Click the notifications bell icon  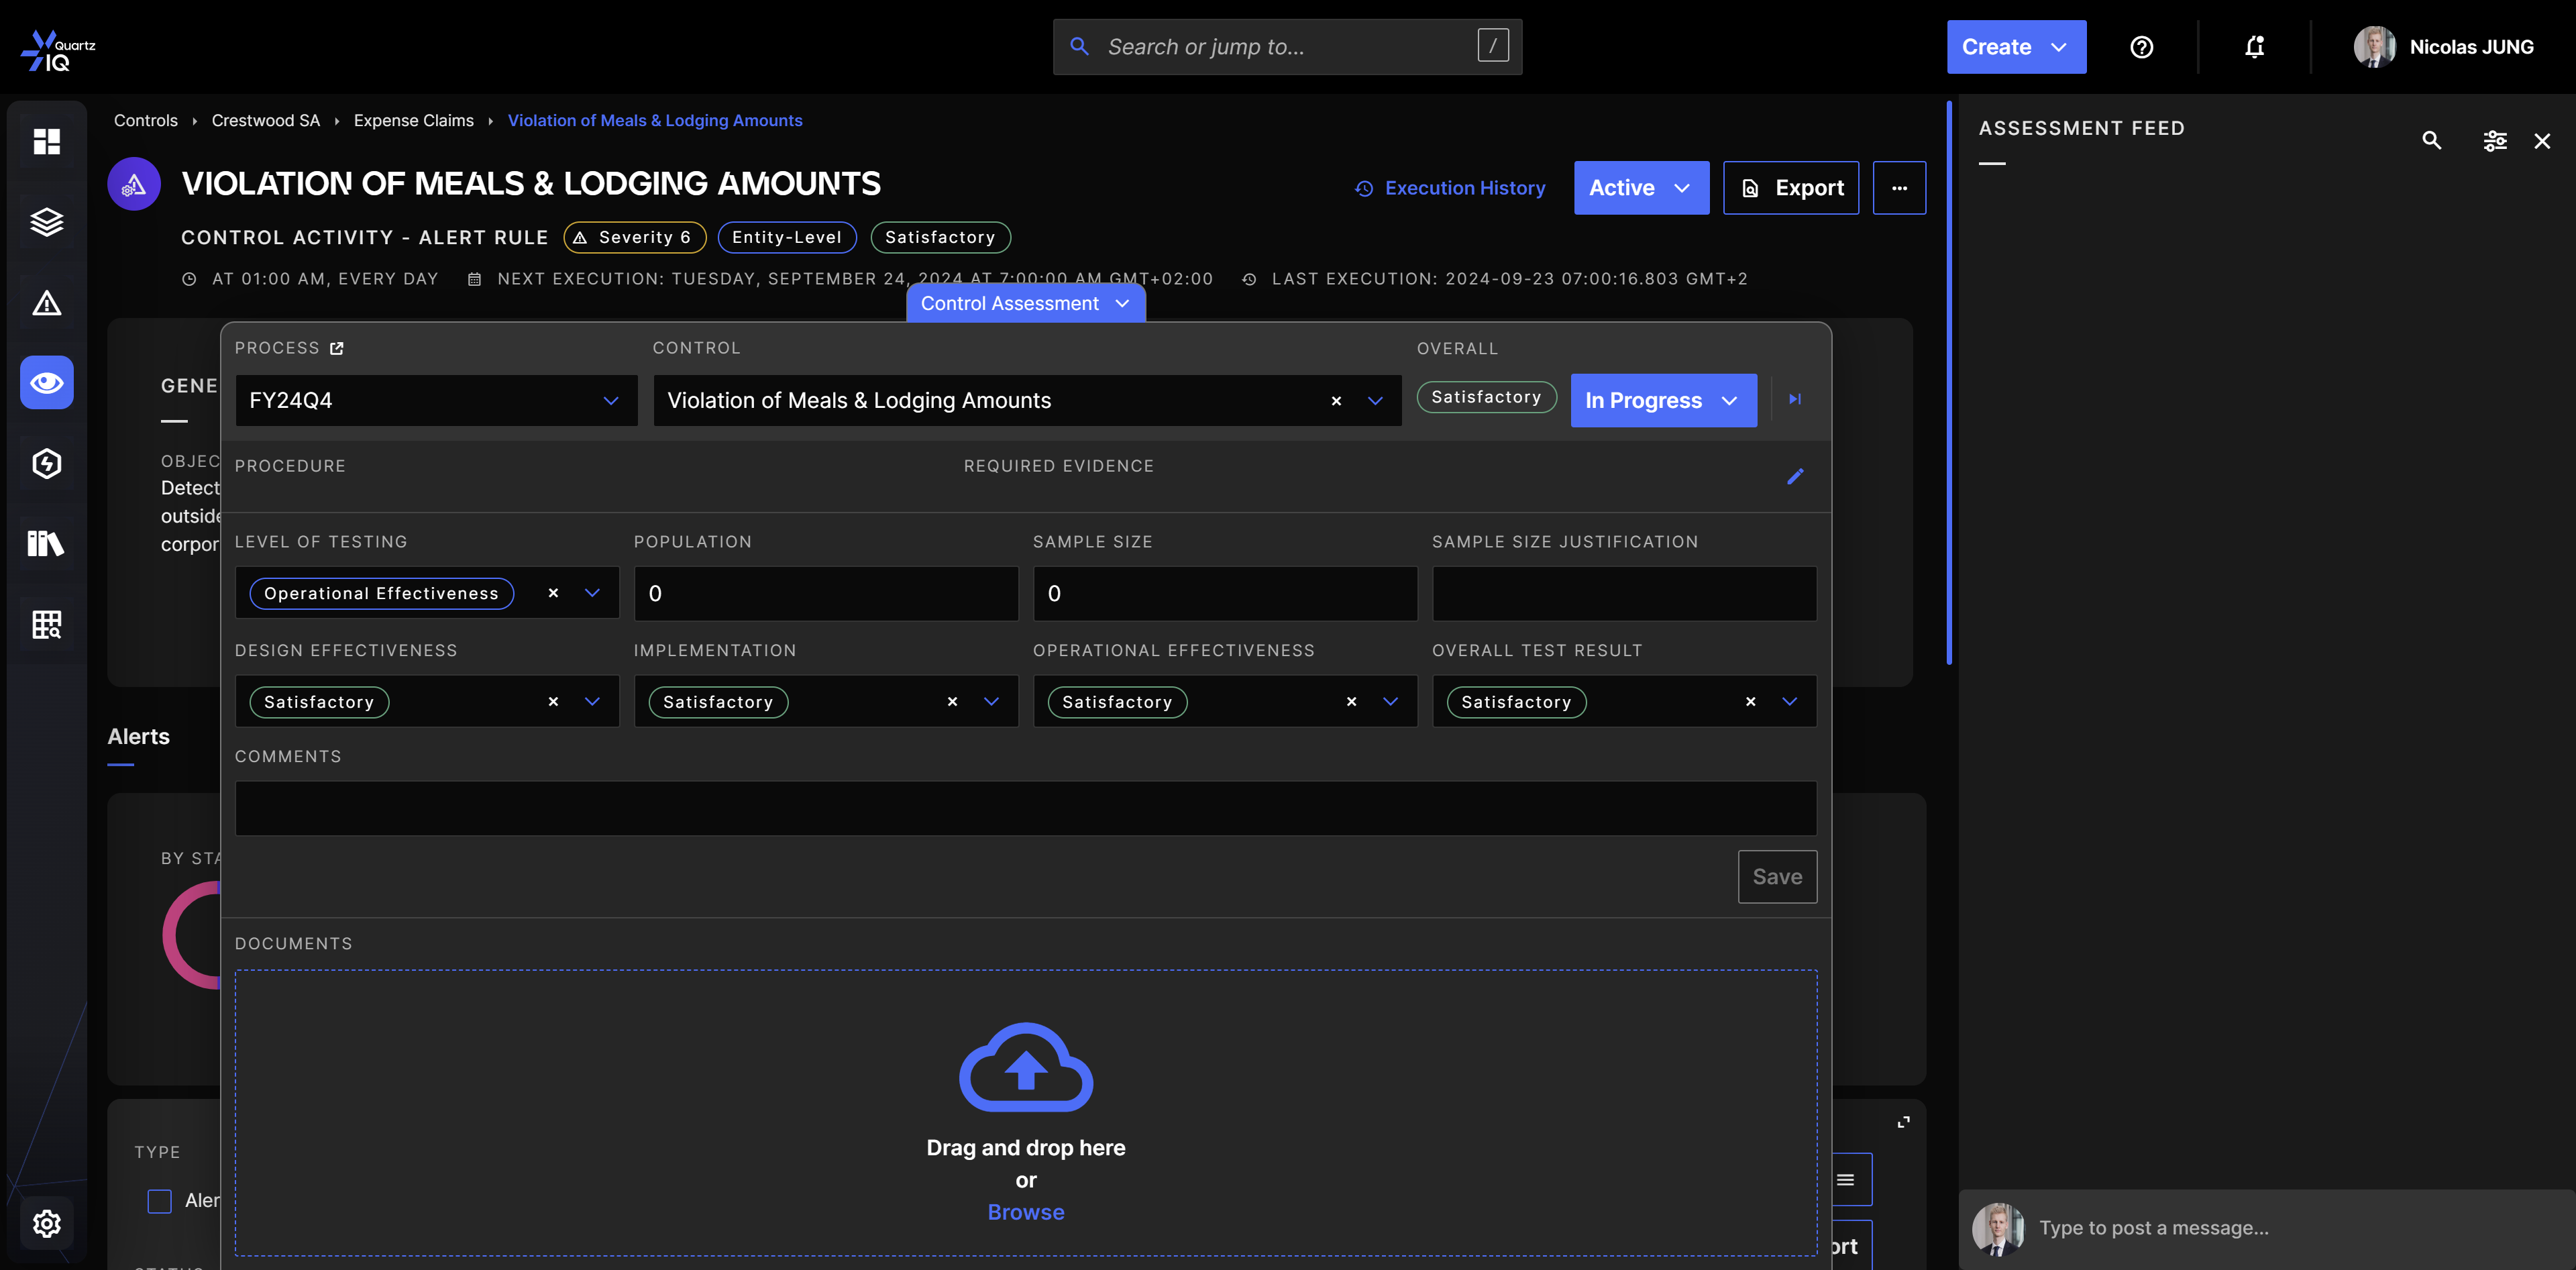pyautogui.click(x=2254, y=47)
